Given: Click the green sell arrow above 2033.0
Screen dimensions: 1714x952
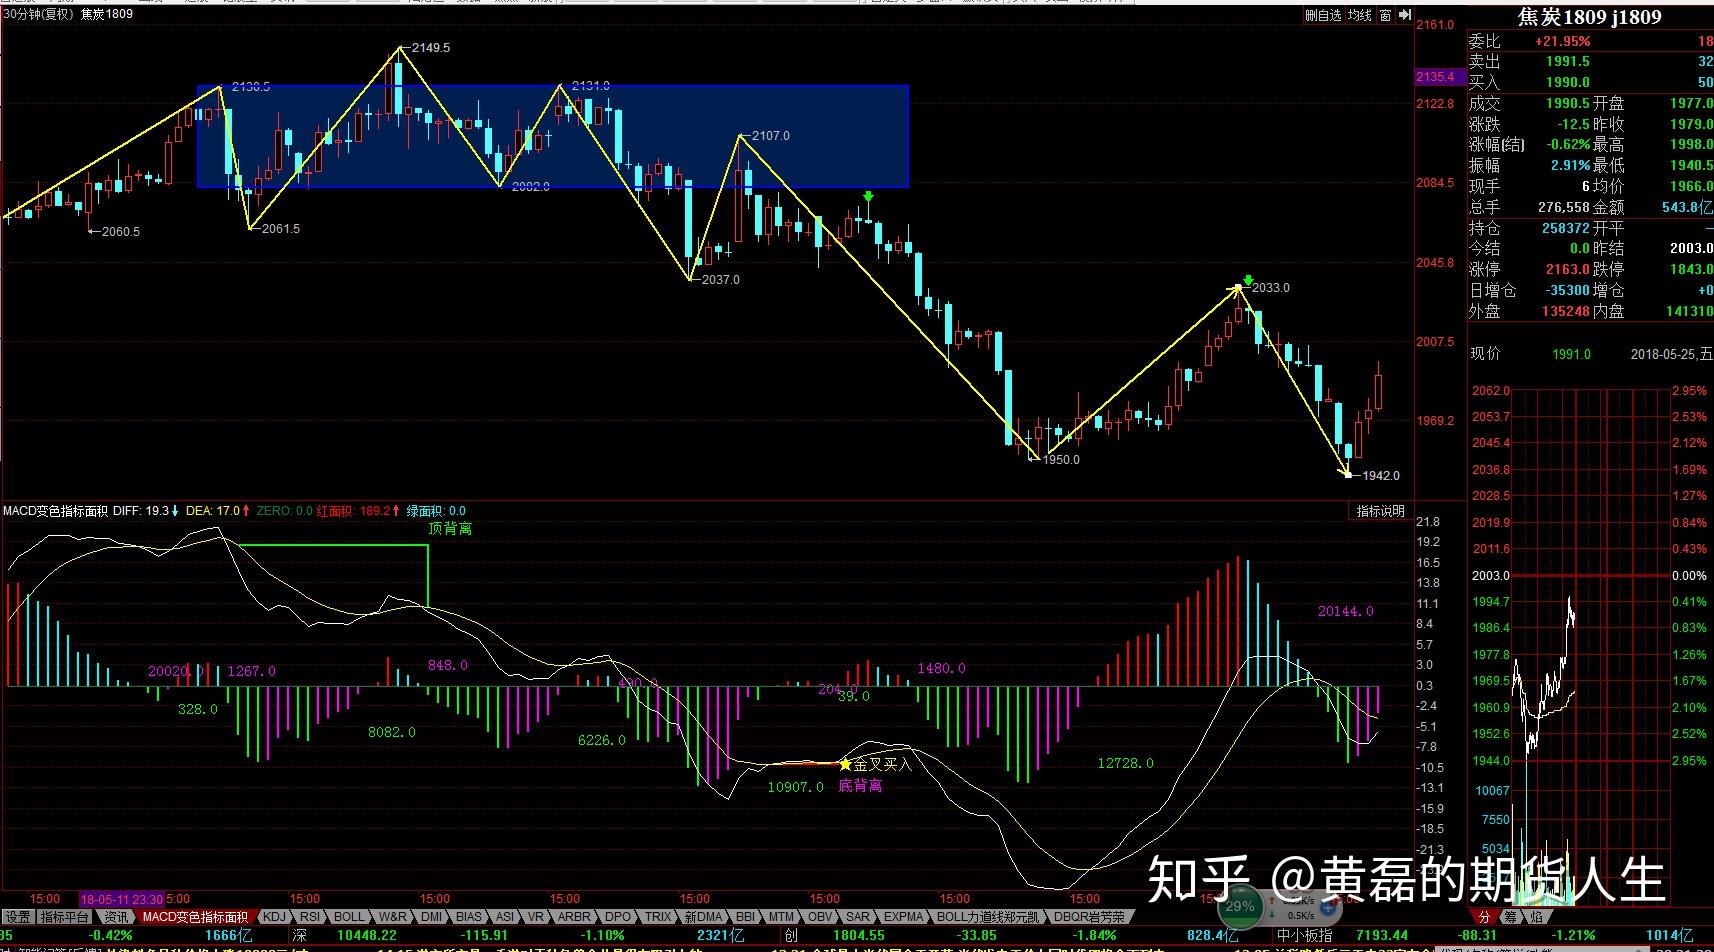Looking at the screenshot, I should coord(1248,279).
